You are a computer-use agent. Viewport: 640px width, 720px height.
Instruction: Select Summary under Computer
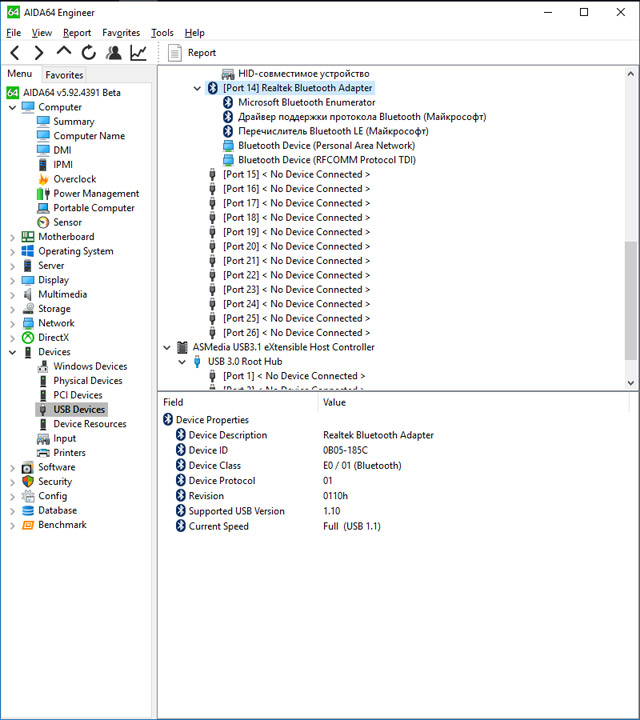click(73, 122)
